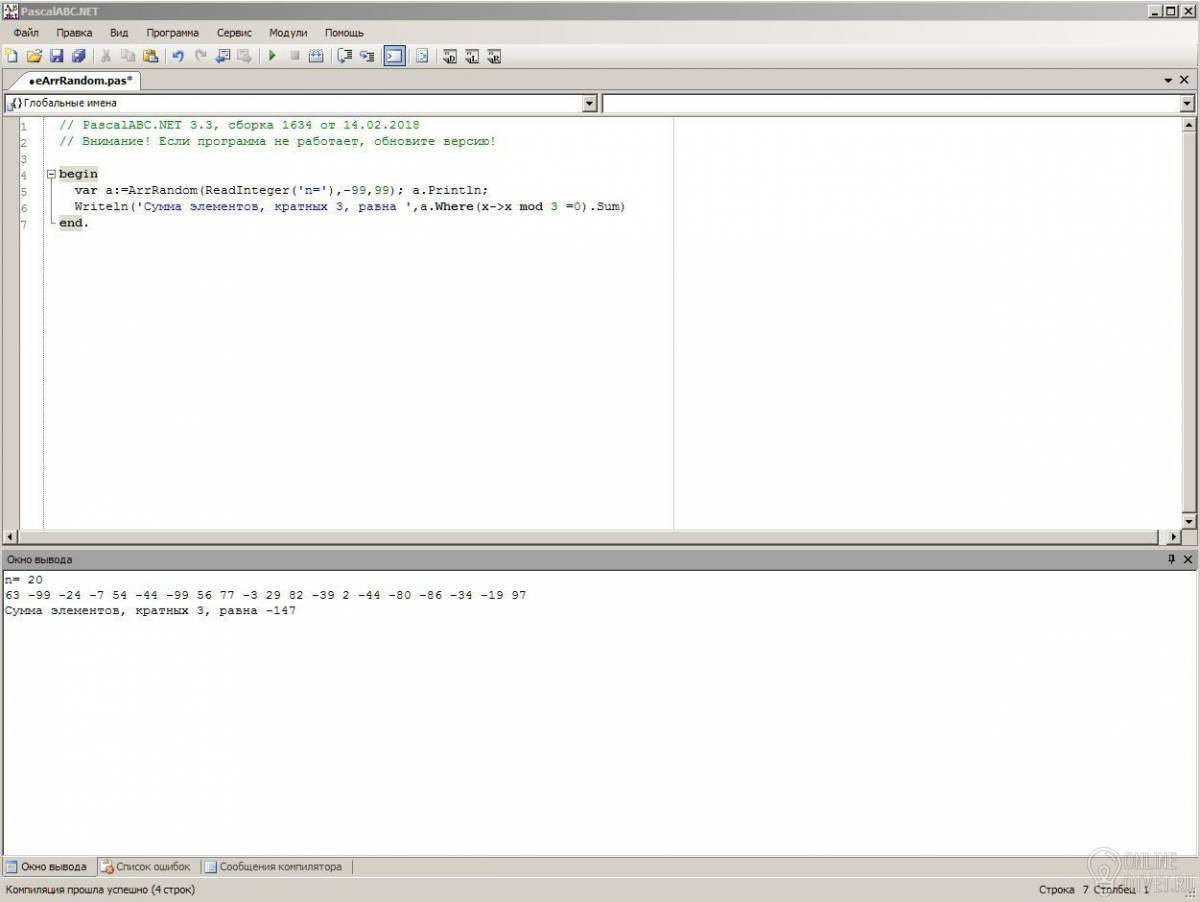
Task: Click the 'Строка 7' status bar entry
Action: click(1064, 889)
